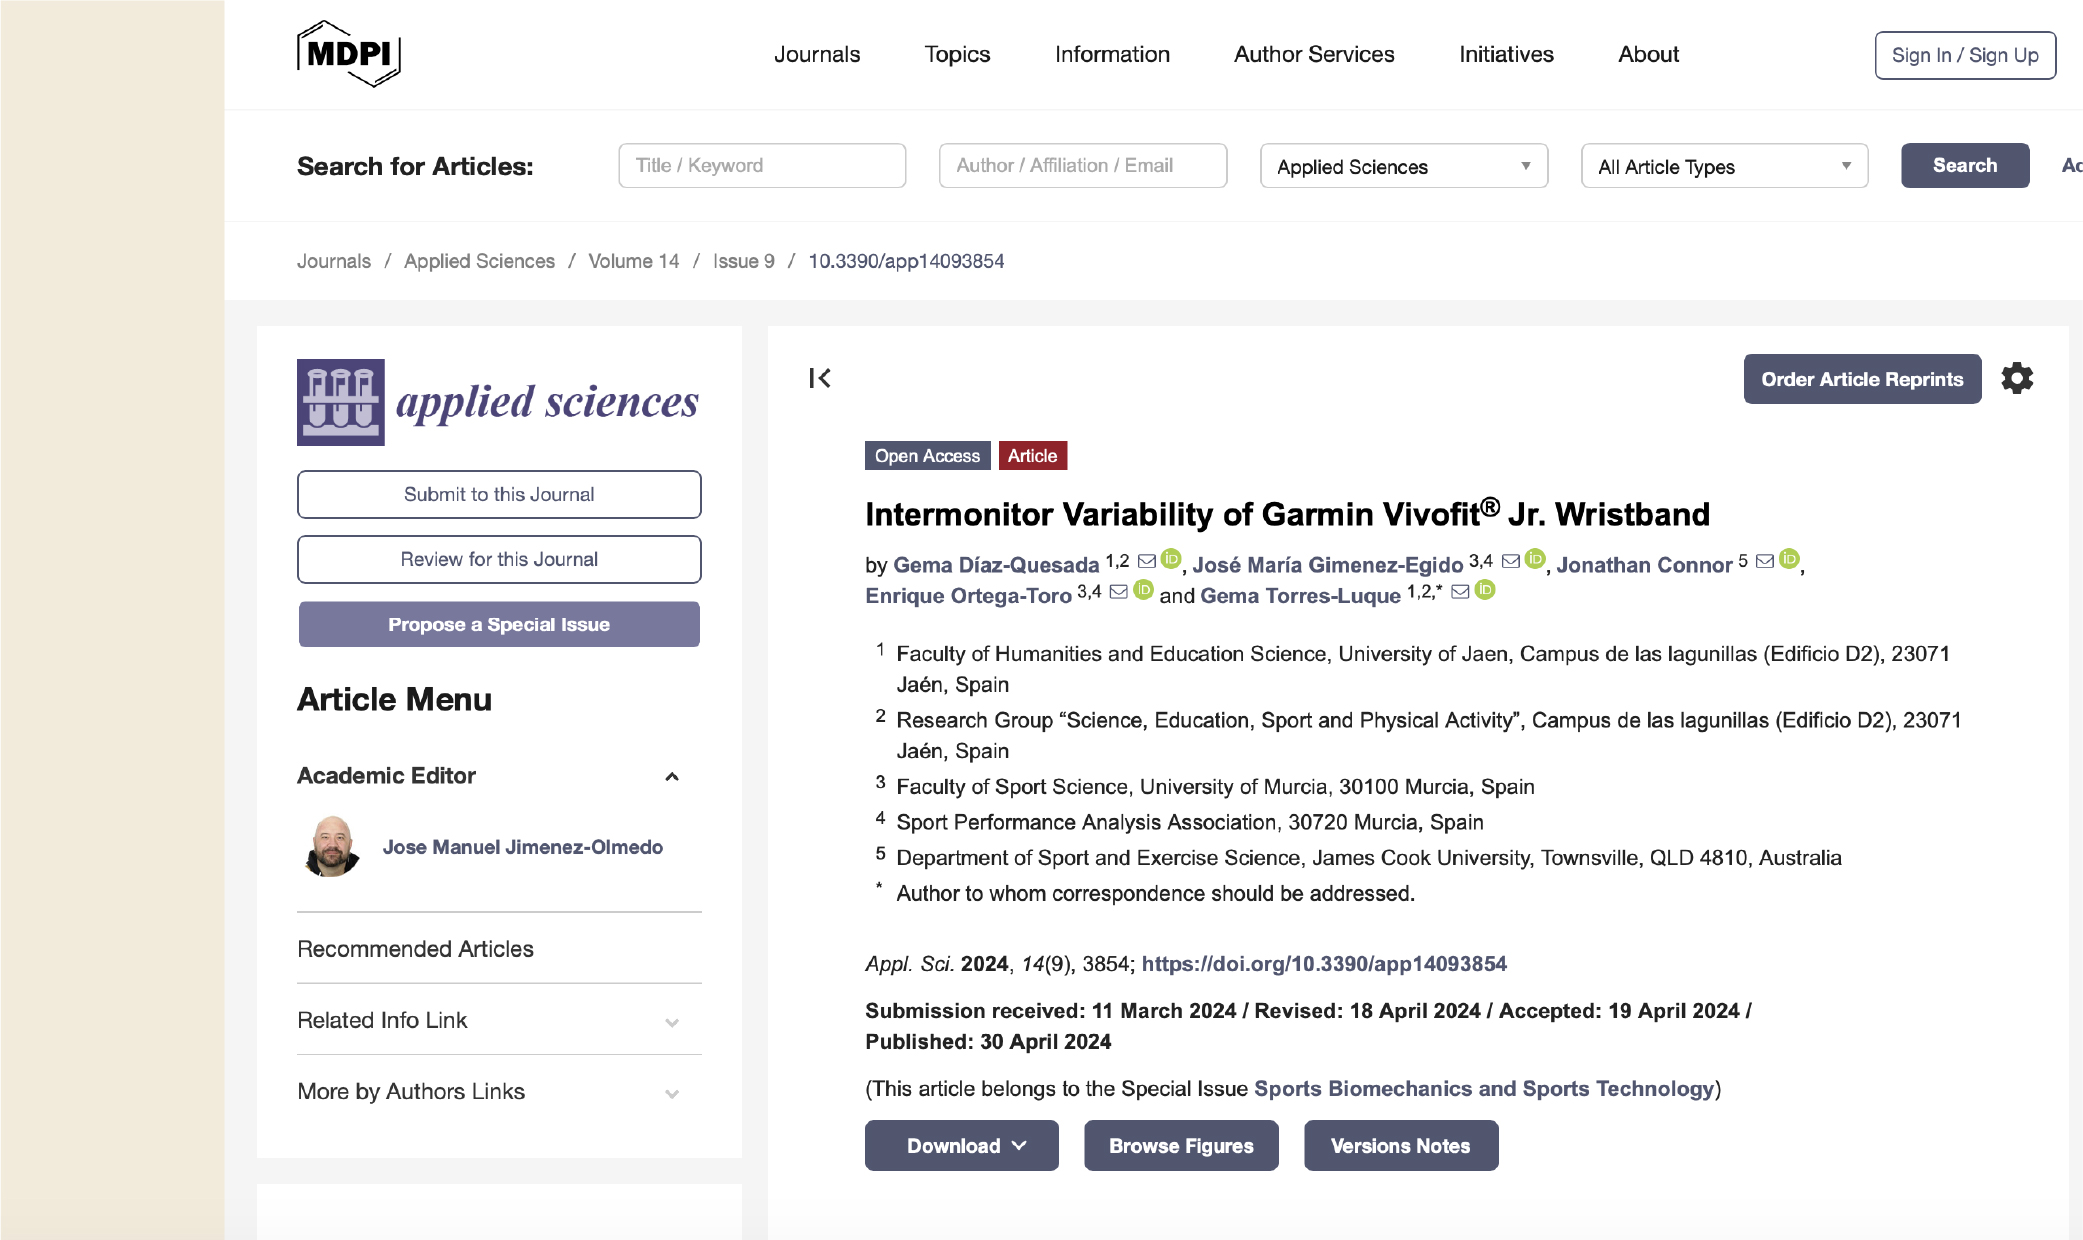Click the Applied Sciences journal logo
The height and width of the screenshot is (1240, 2083).
[x=498, y=402]
